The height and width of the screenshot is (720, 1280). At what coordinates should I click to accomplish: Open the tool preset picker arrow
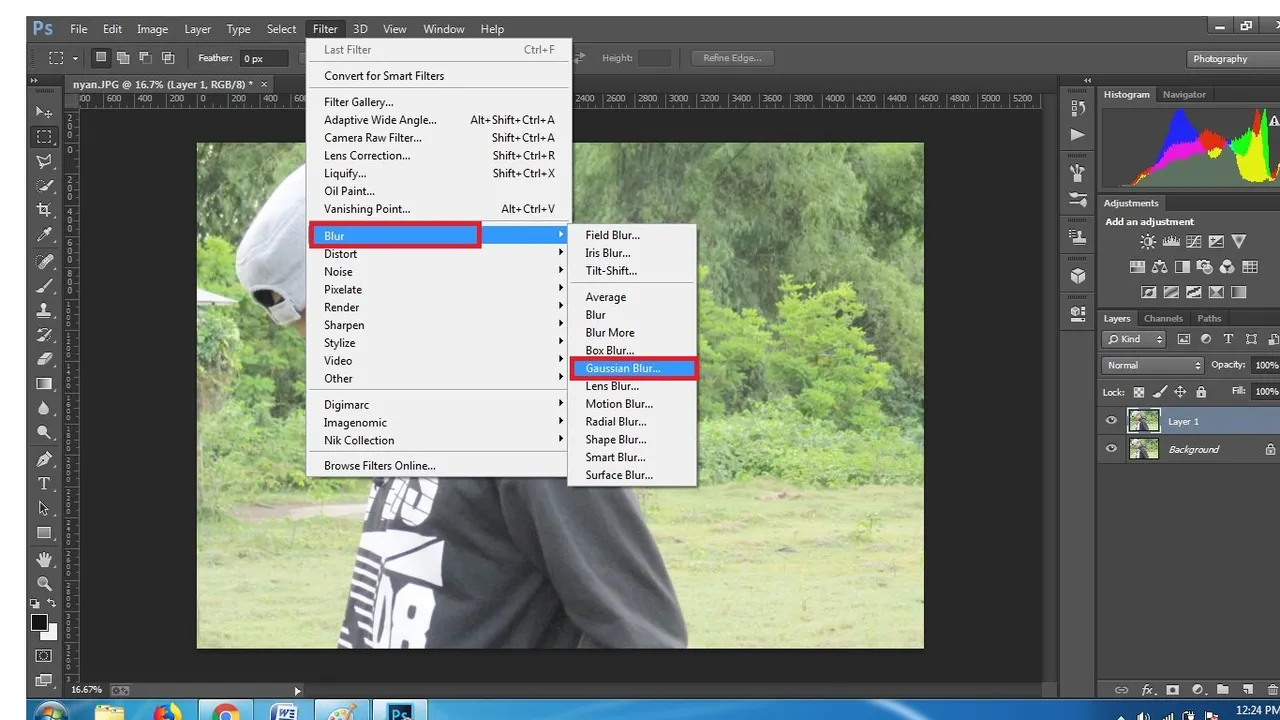[74, 59]
